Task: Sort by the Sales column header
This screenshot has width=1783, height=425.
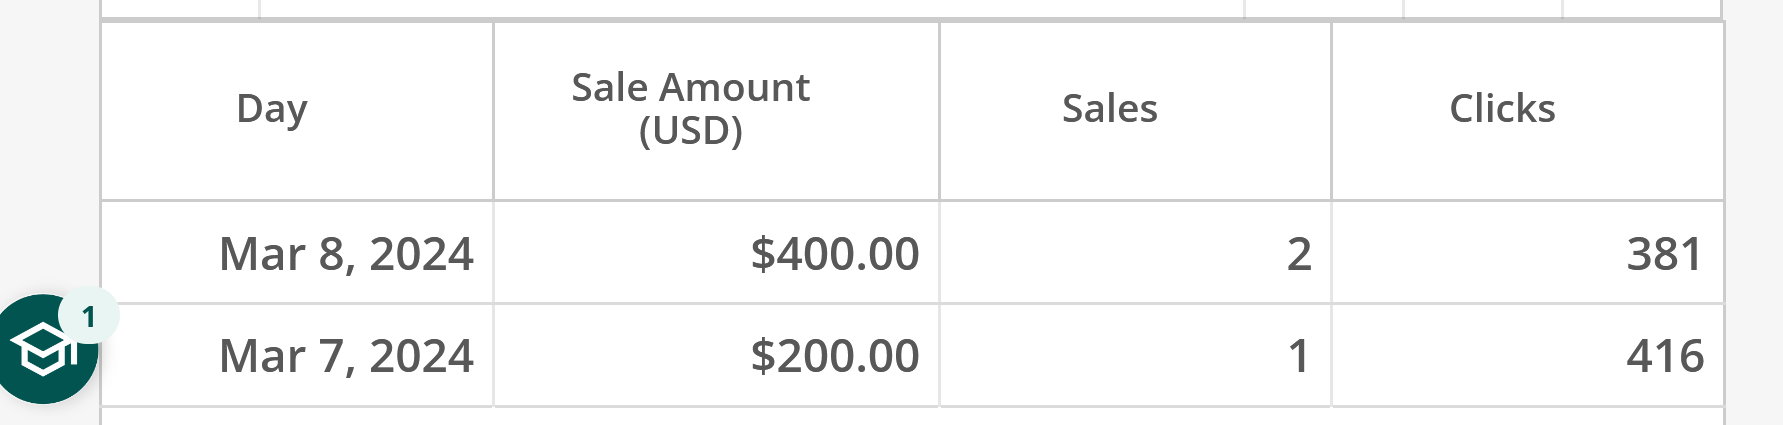Action: pos(1110,108)
